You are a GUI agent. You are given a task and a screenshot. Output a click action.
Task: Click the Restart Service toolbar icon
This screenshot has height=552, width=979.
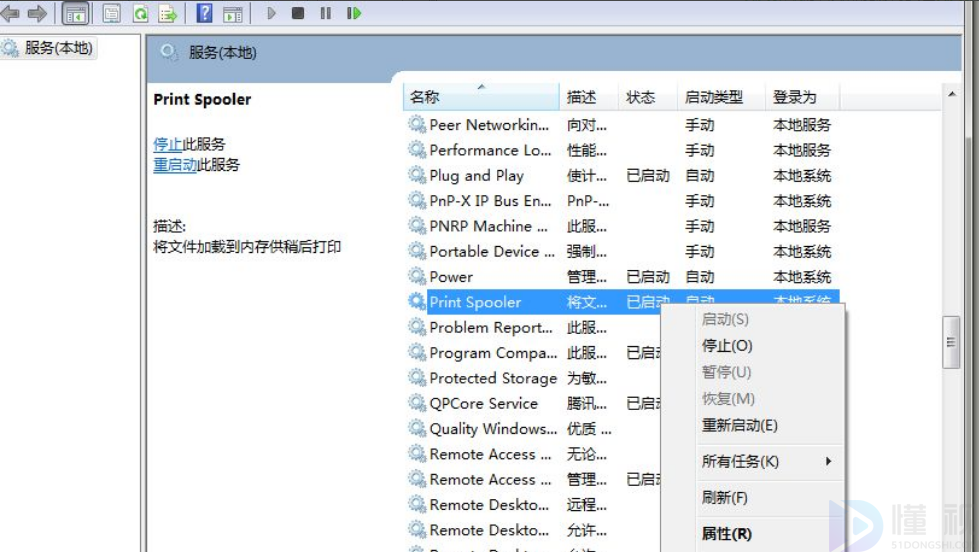click(x=354, y=12)
